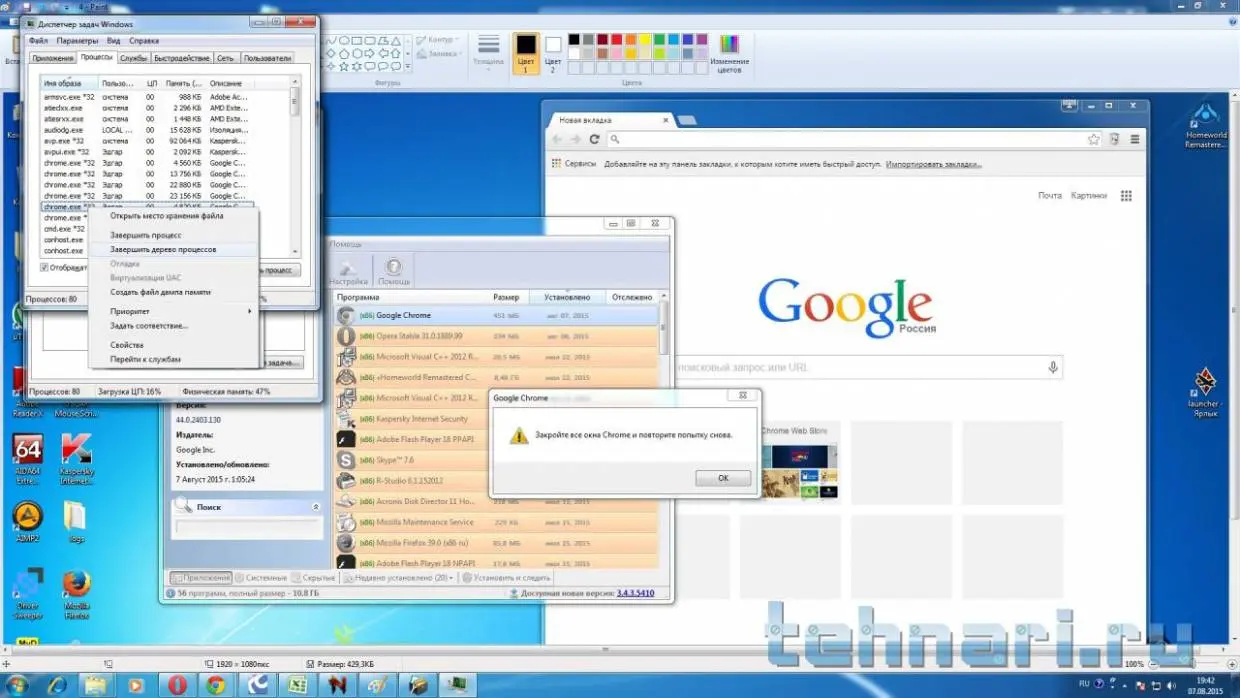Select R-Studio program icon in list

click(x=346, y=481)
